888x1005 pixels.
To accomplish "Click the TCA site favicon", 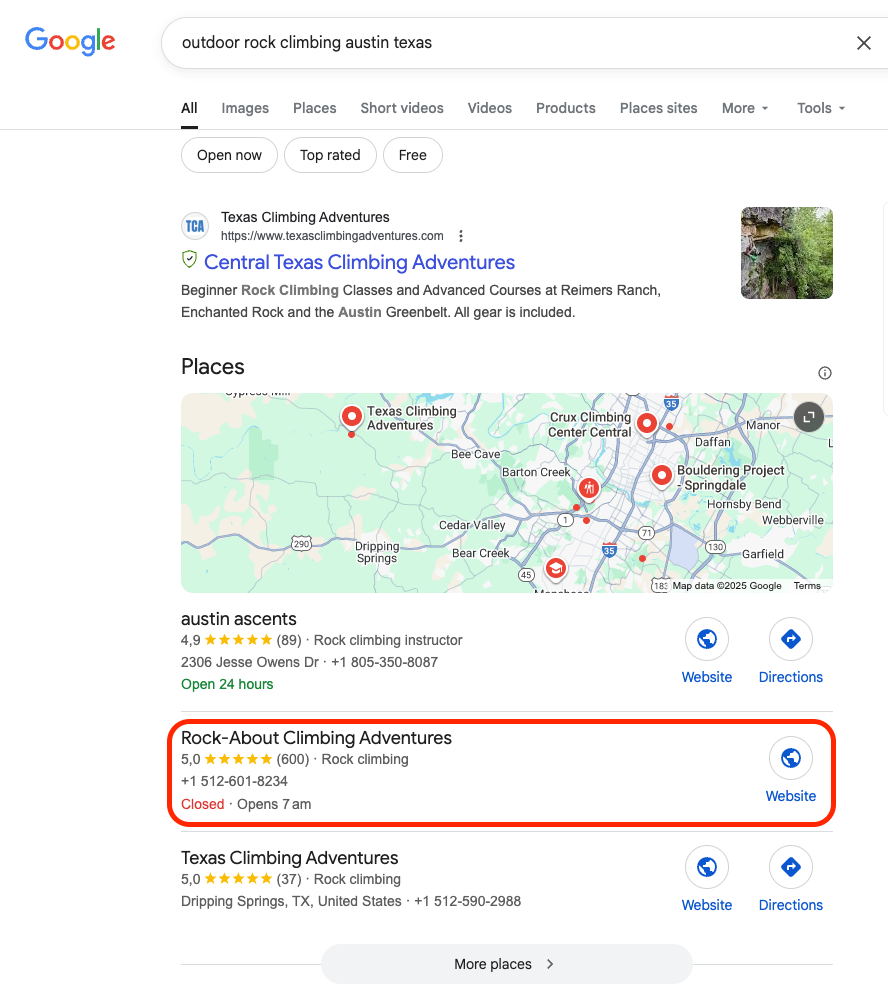I will point(194,226).
